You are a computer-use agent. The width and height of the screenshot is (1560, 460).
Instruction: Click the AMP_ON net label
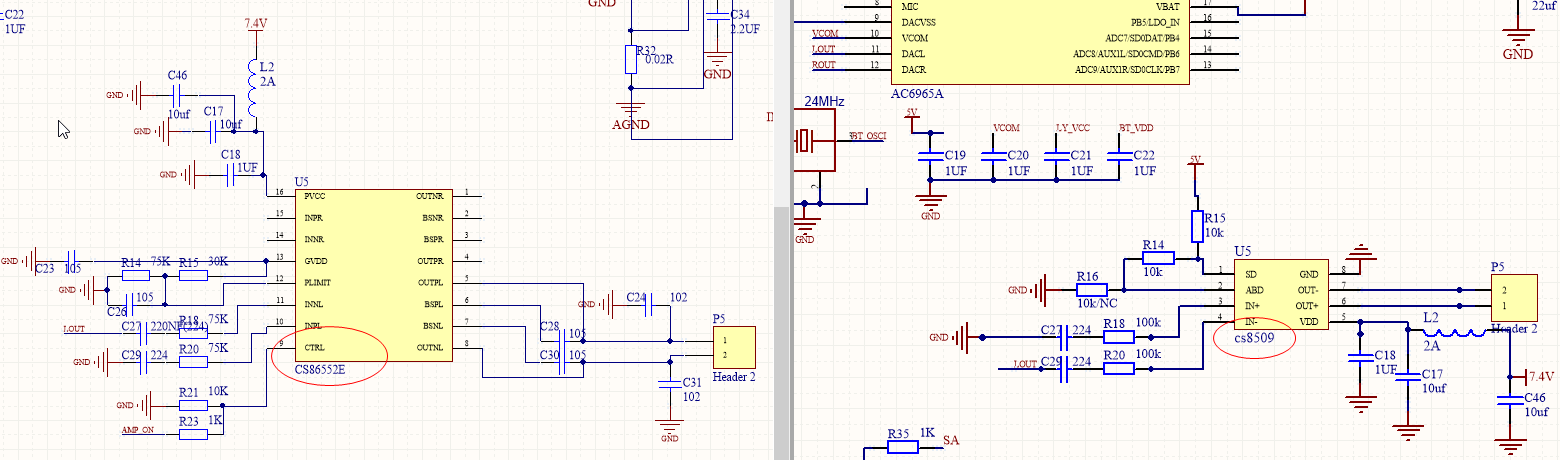pyautogui.click(x=139, y=429)
